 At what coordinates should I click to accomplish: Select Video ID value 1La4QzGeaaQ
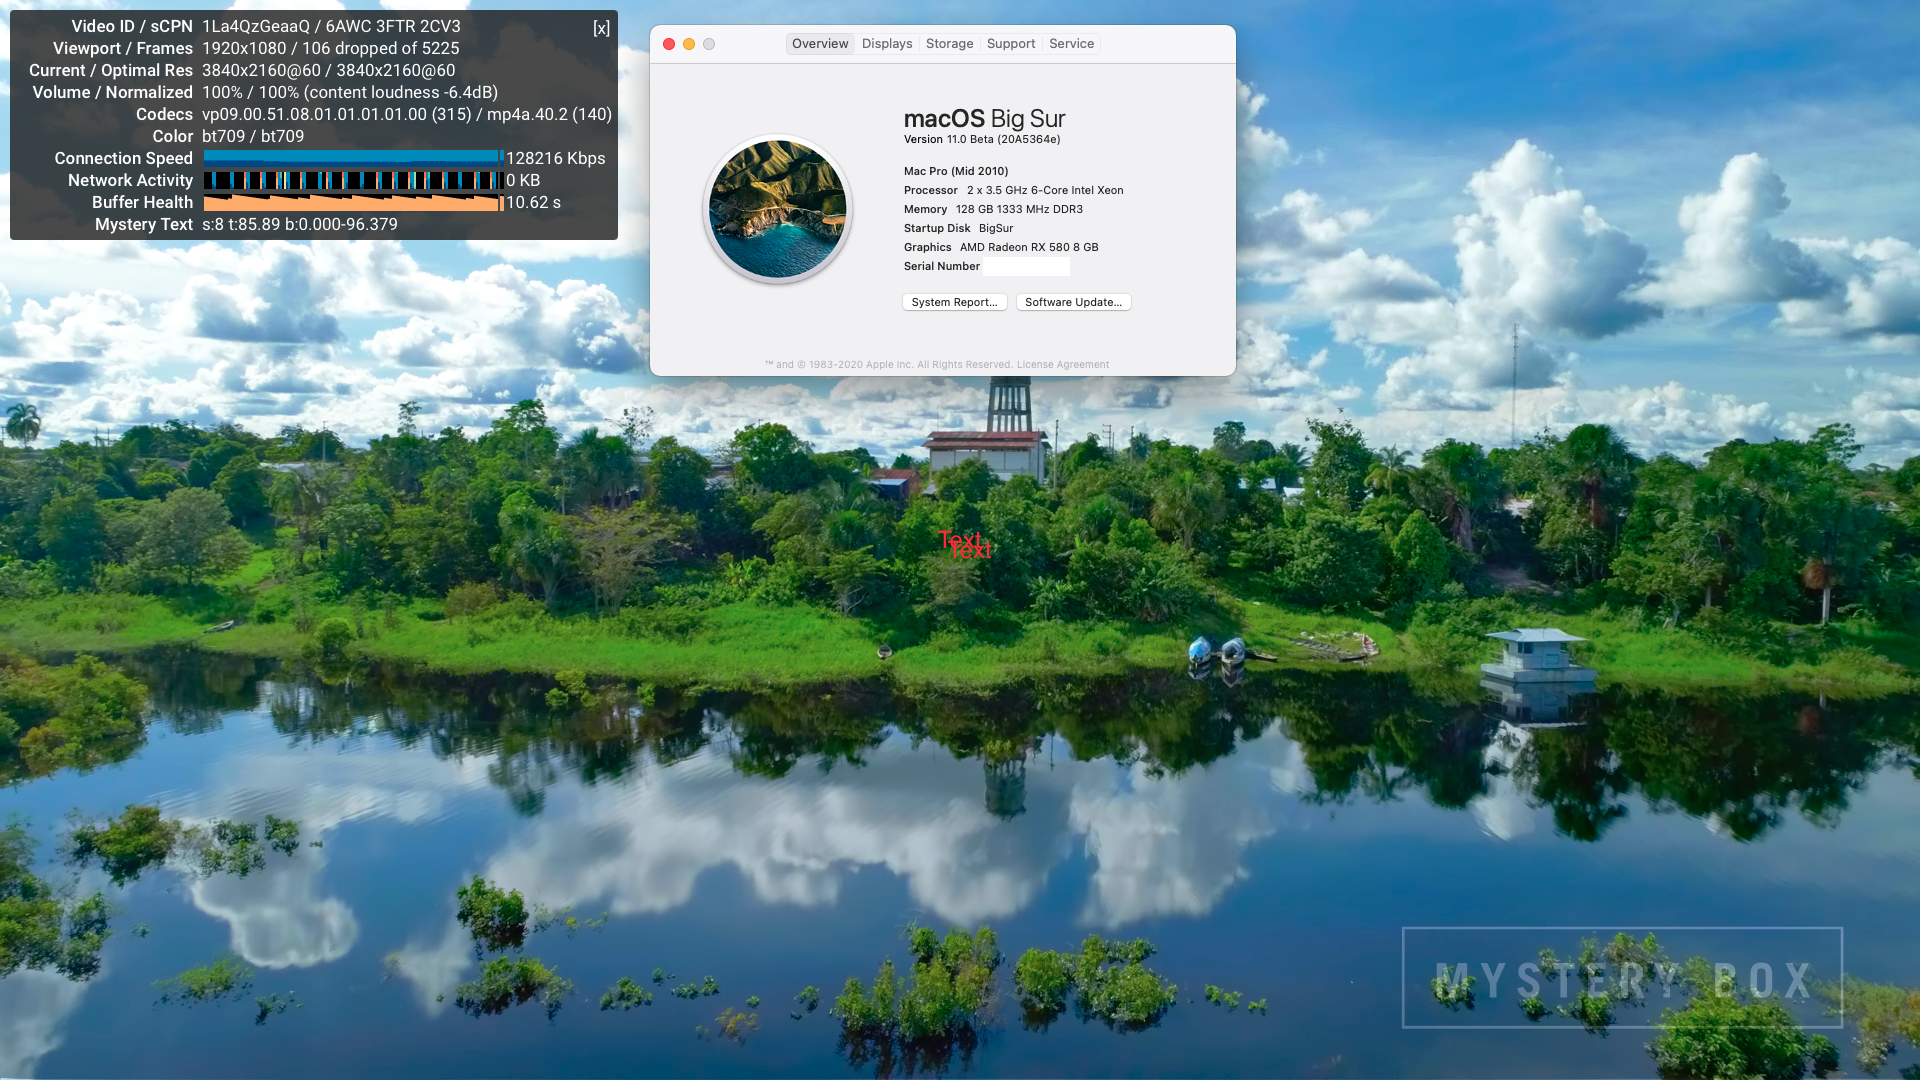[256, 26]
